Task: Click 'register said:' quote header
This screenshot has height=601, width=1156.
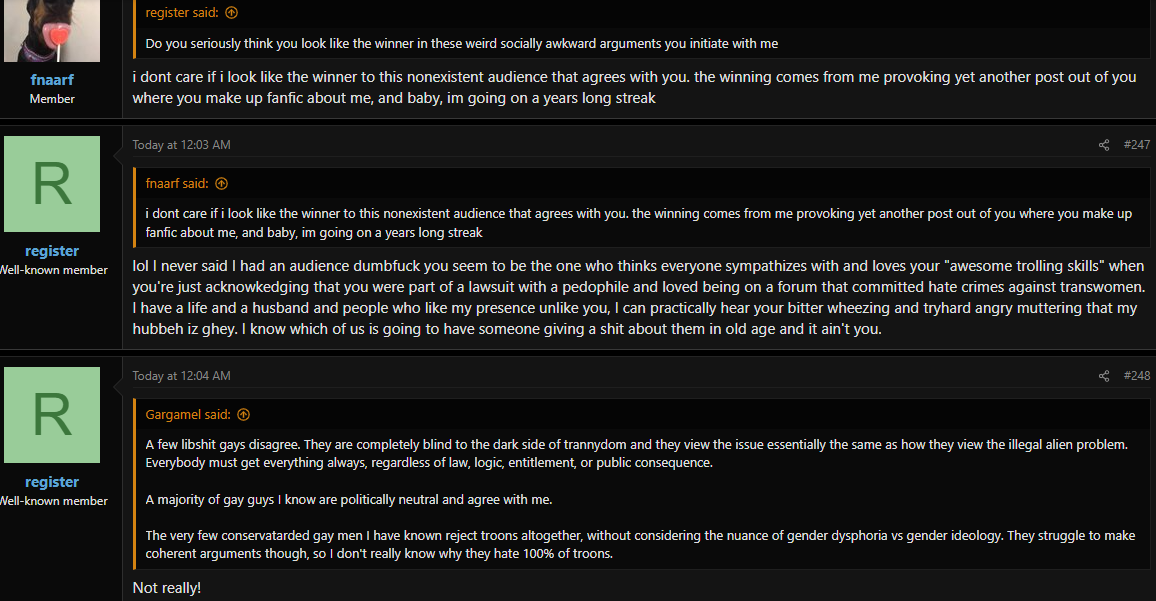Action: (182, 13)
